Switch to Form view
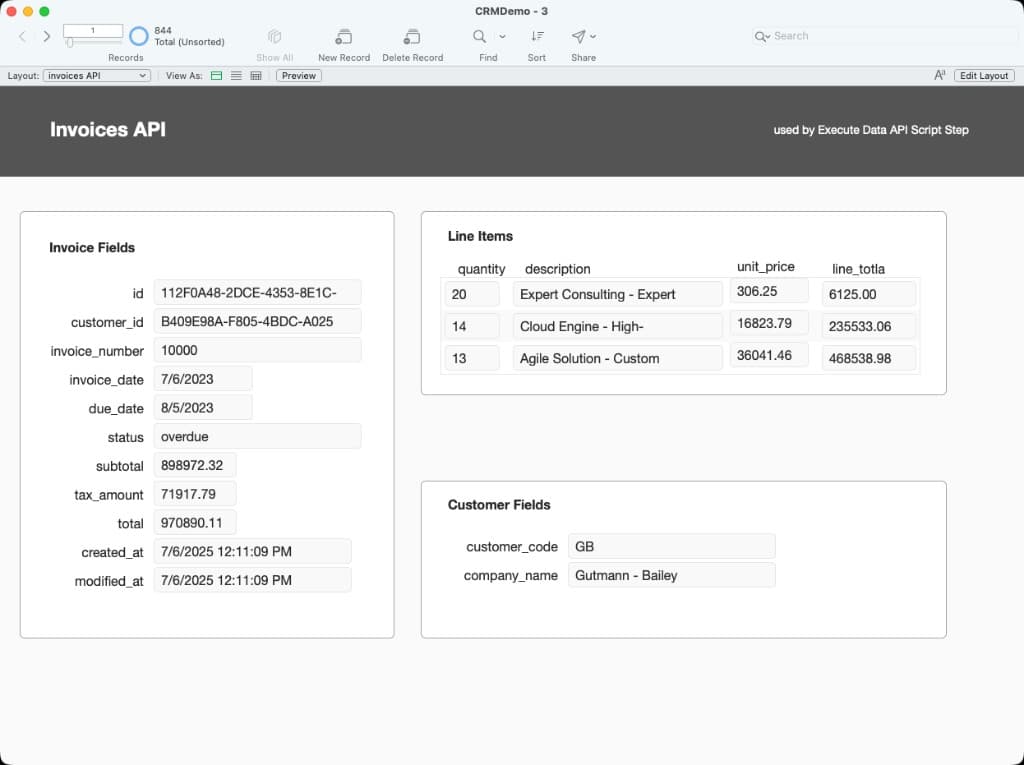 pos(216,76)
